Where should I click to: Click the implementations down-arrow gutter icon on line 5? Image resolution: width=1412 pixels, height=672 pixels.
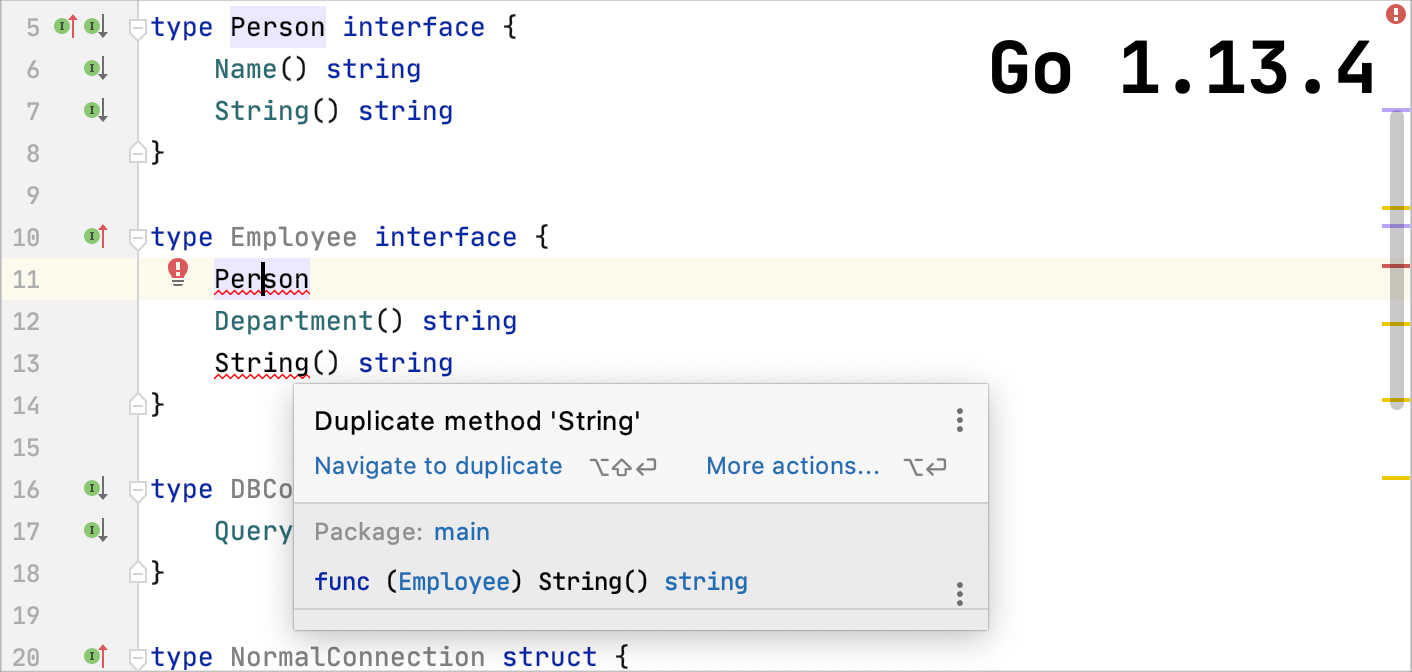96,27
